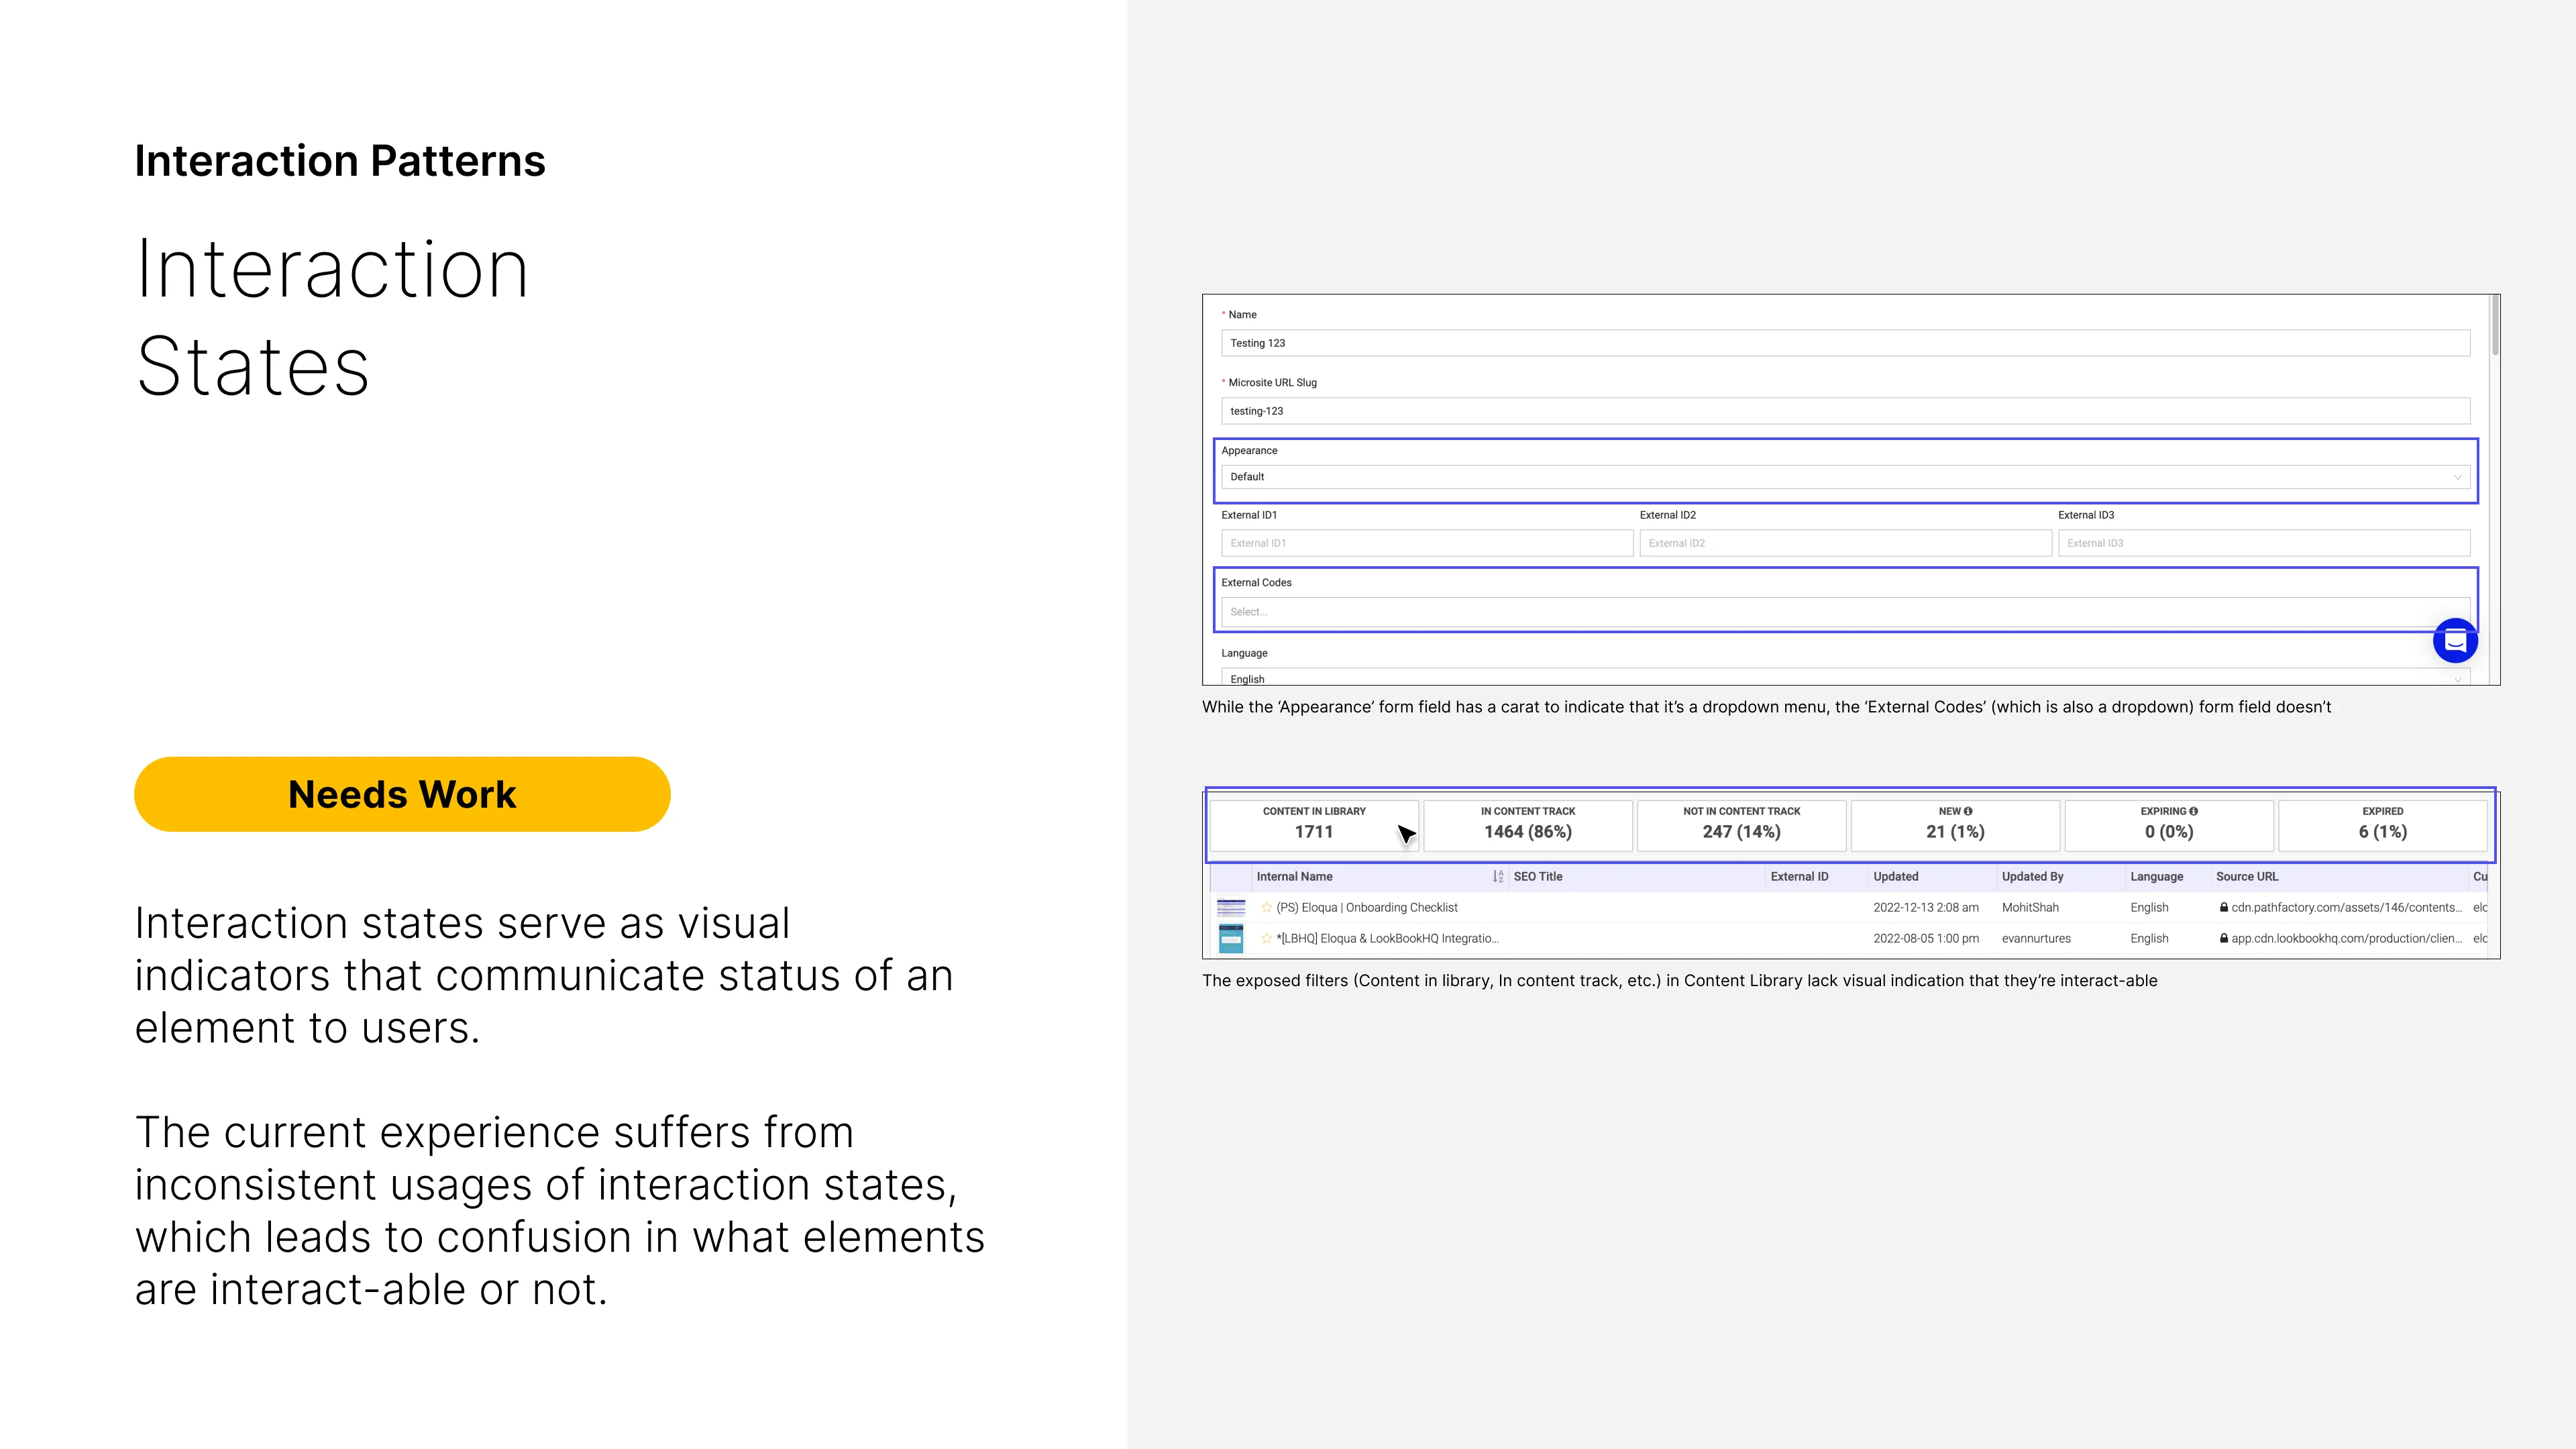Click the A-Z sort icon in Internal Name column

(1498, 877)
